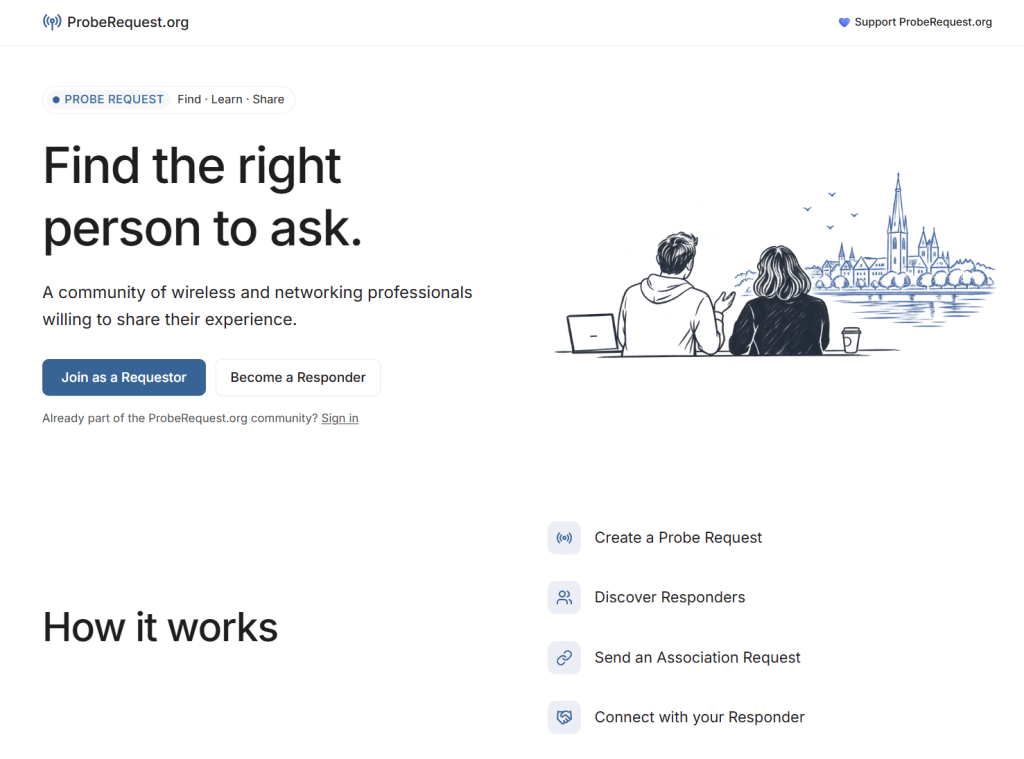Click the Find · Learn · Share text
The width and height of the screenshot is (1024, 759).
click(x=231, y=99)
